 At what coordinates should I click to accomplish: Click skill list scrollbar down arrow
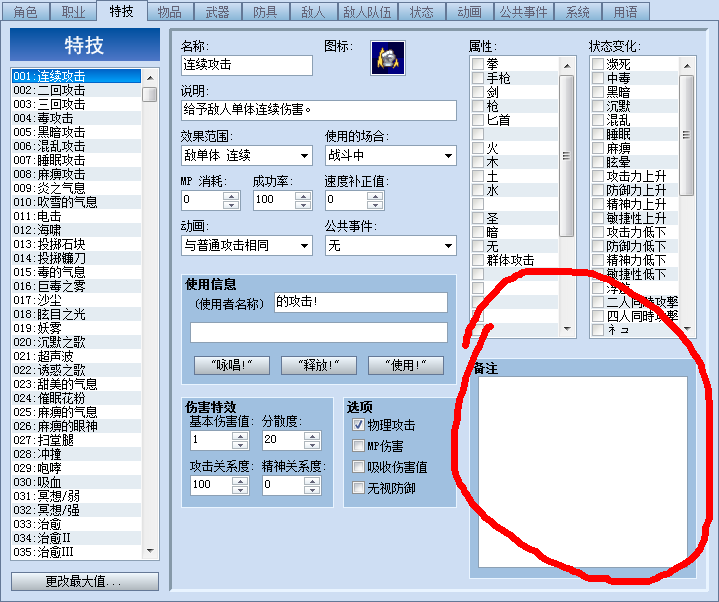(x=150, y=551)
